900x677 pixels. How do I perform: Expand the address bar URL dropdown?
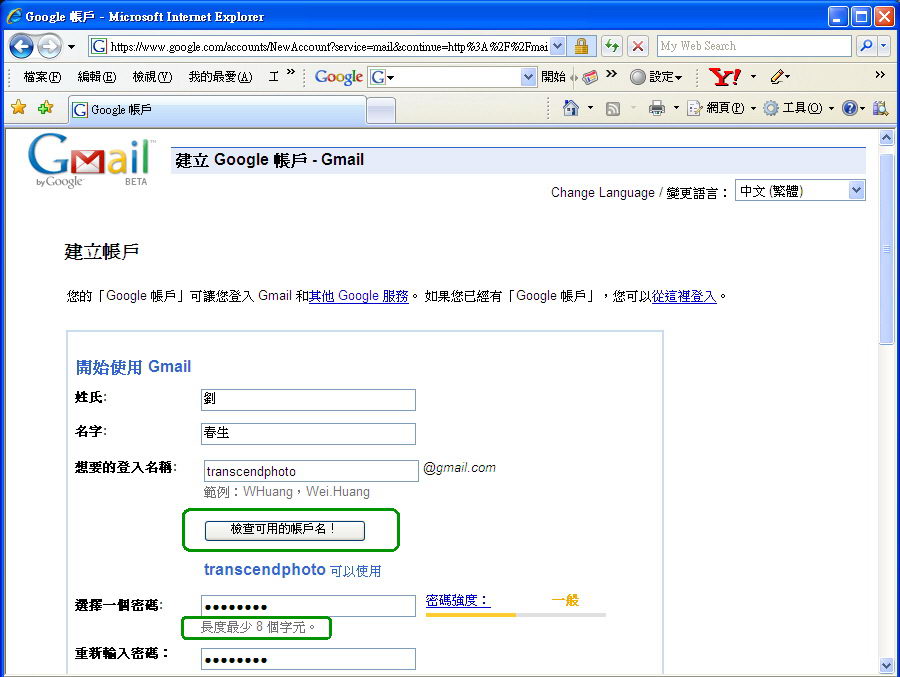[558, 47]
